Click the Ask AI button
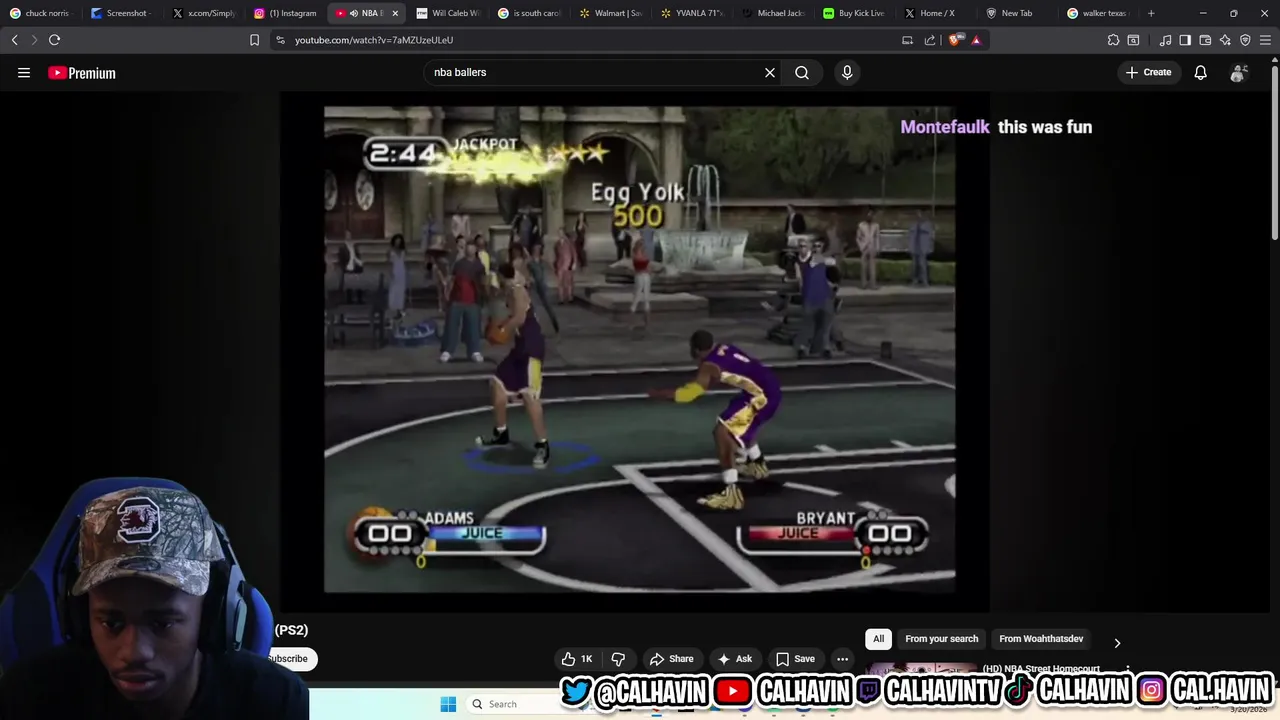Viewport: 1280px width, 720px height. [734, 659]
